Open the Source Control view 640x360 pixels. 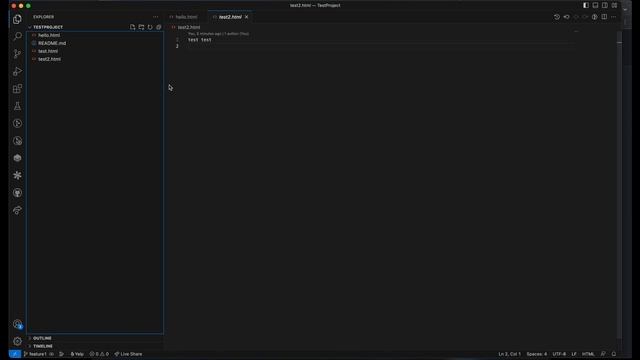(17, 54)
